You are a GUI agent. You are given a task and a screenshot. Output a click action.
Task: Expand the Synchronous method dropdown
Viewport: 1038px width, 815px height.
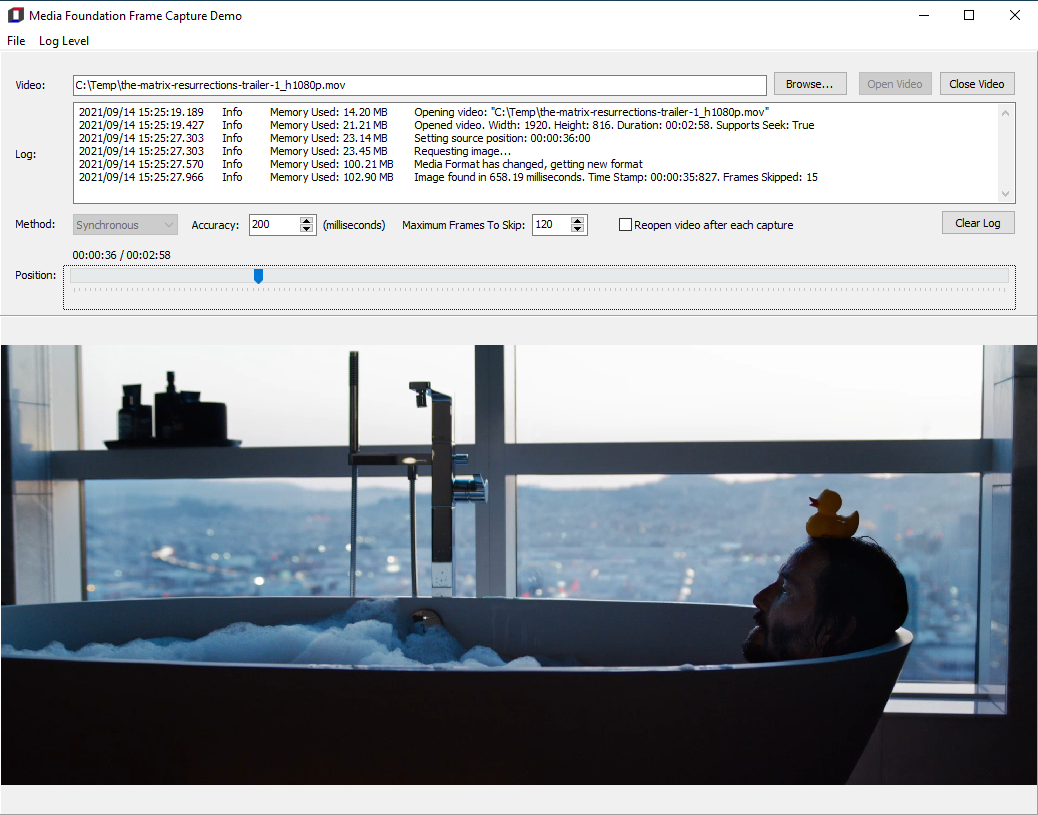125,225
